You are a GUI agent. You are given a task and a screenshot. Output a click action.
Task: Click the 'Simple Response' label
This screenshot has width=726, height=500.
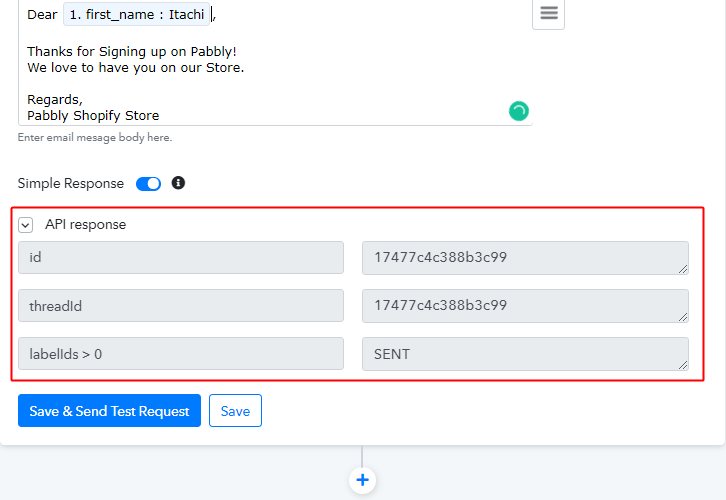click(x=71, y=183)
